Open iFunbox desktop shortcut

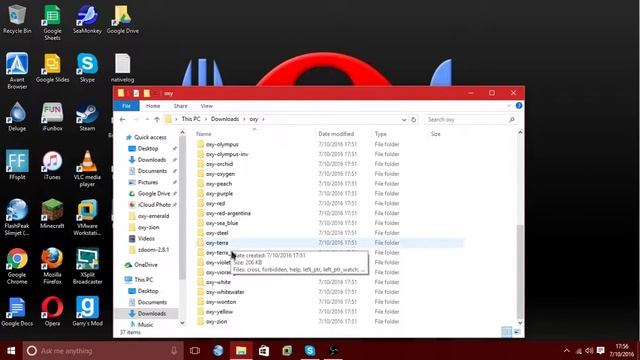point(52,117)
